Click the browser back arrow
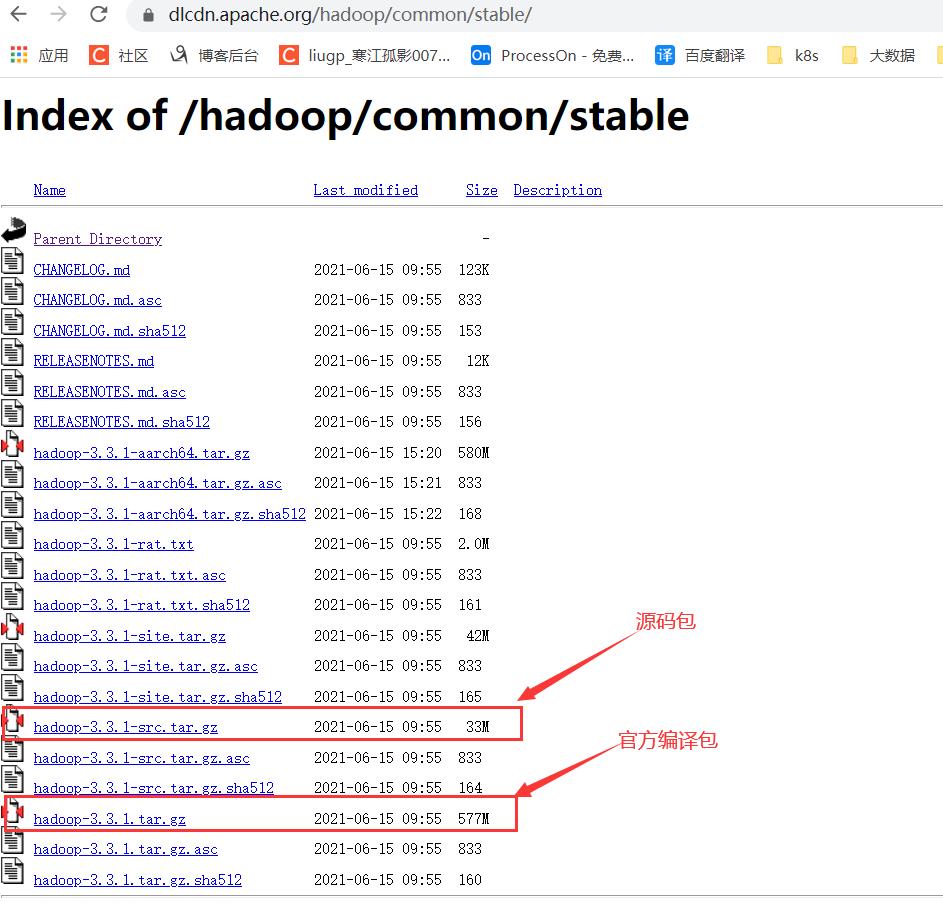The height and width of the screenshot is (916, 943). point(18,16)
